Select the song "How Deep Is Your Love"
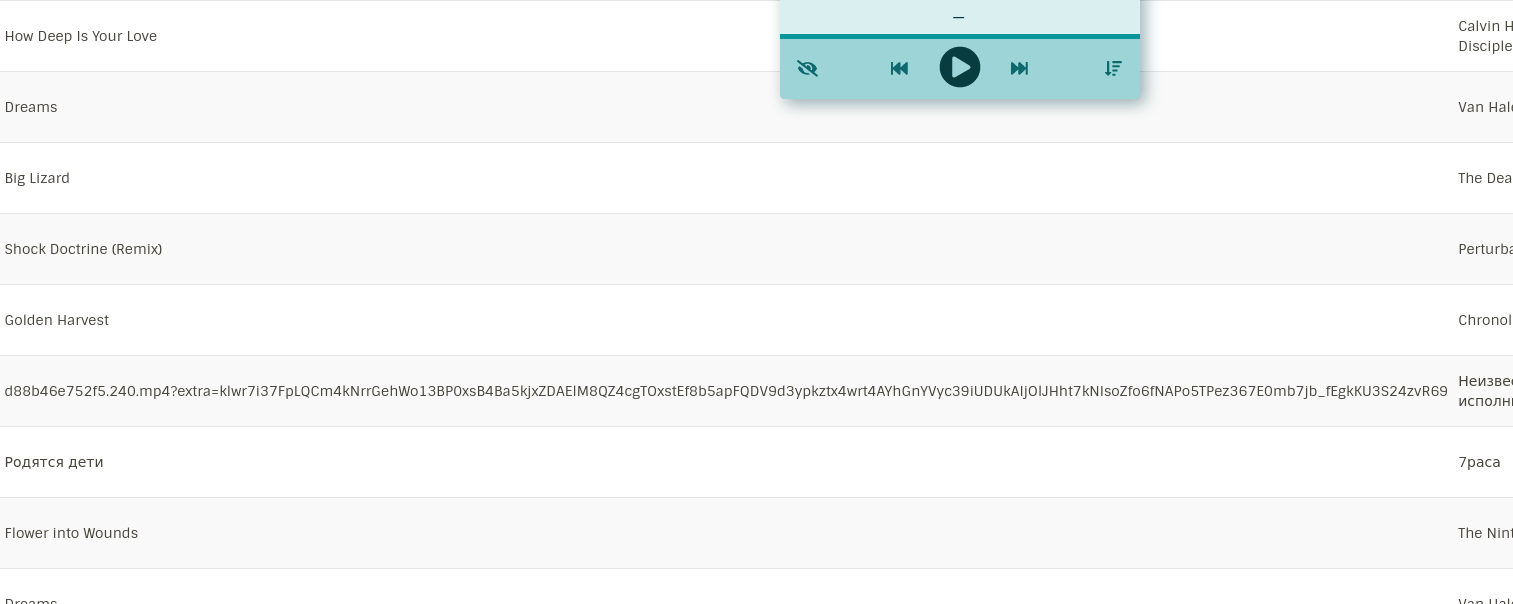Image resolution: width=1513 pixels, height=604 pixels. (x=81, y=36)
